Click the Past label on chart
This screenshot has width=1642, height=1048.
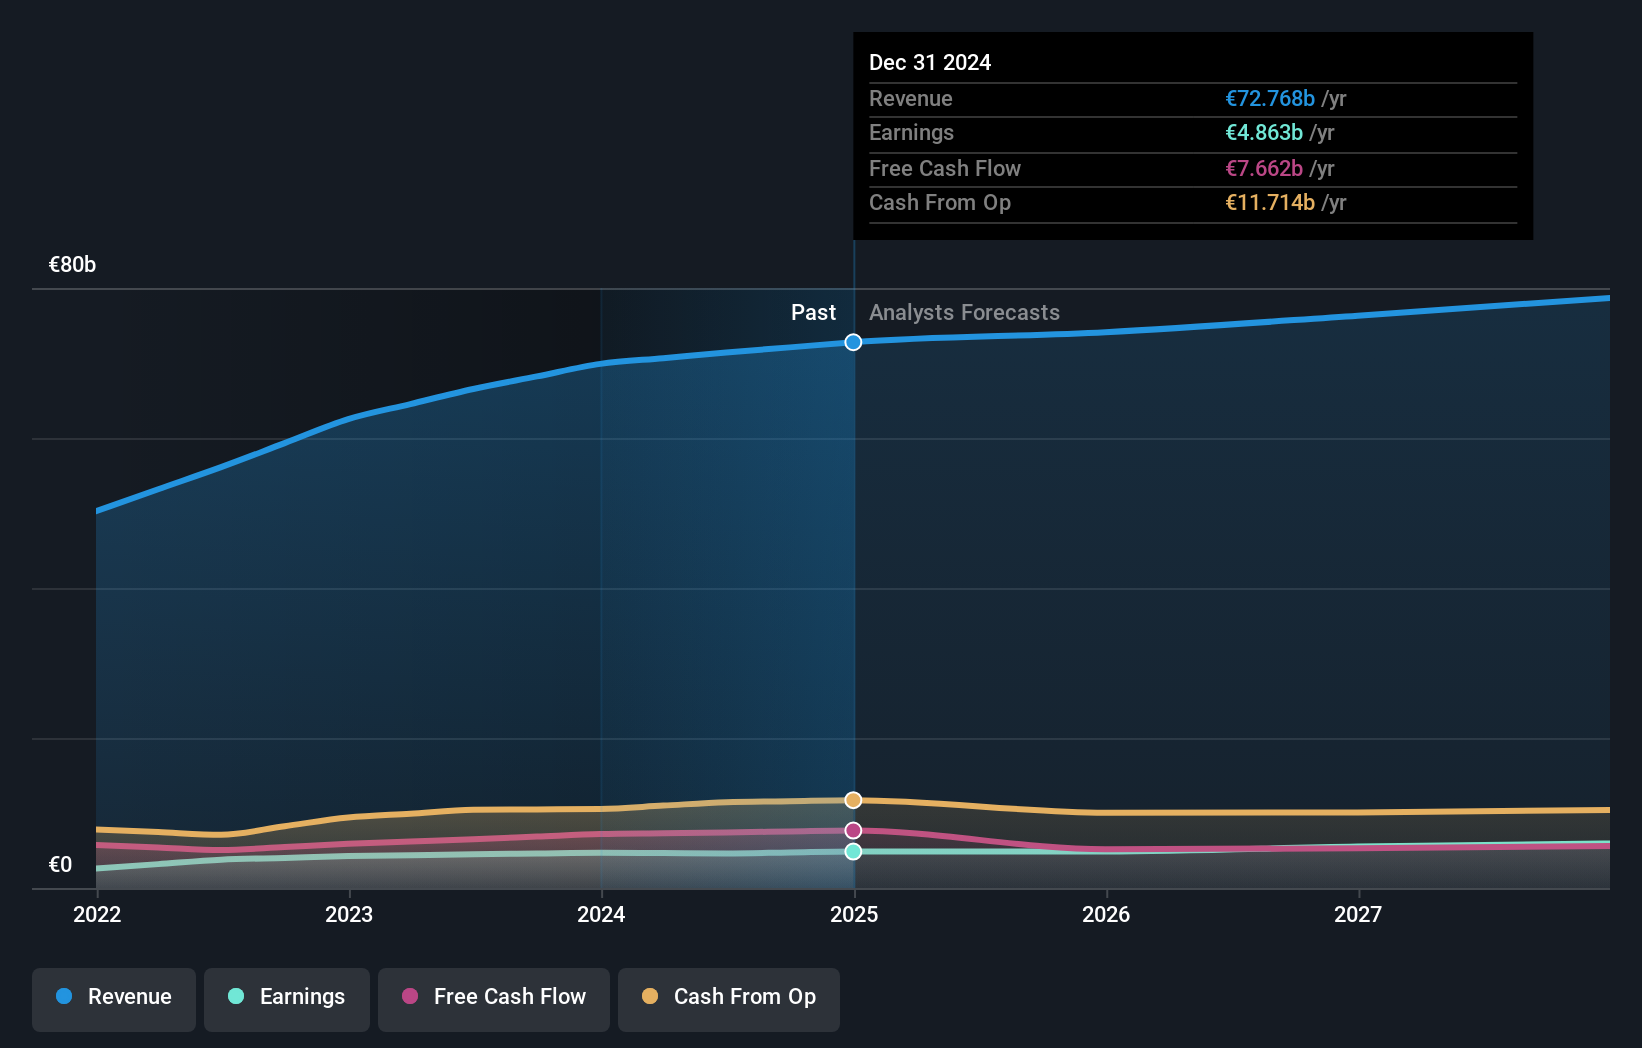(813, 313)
